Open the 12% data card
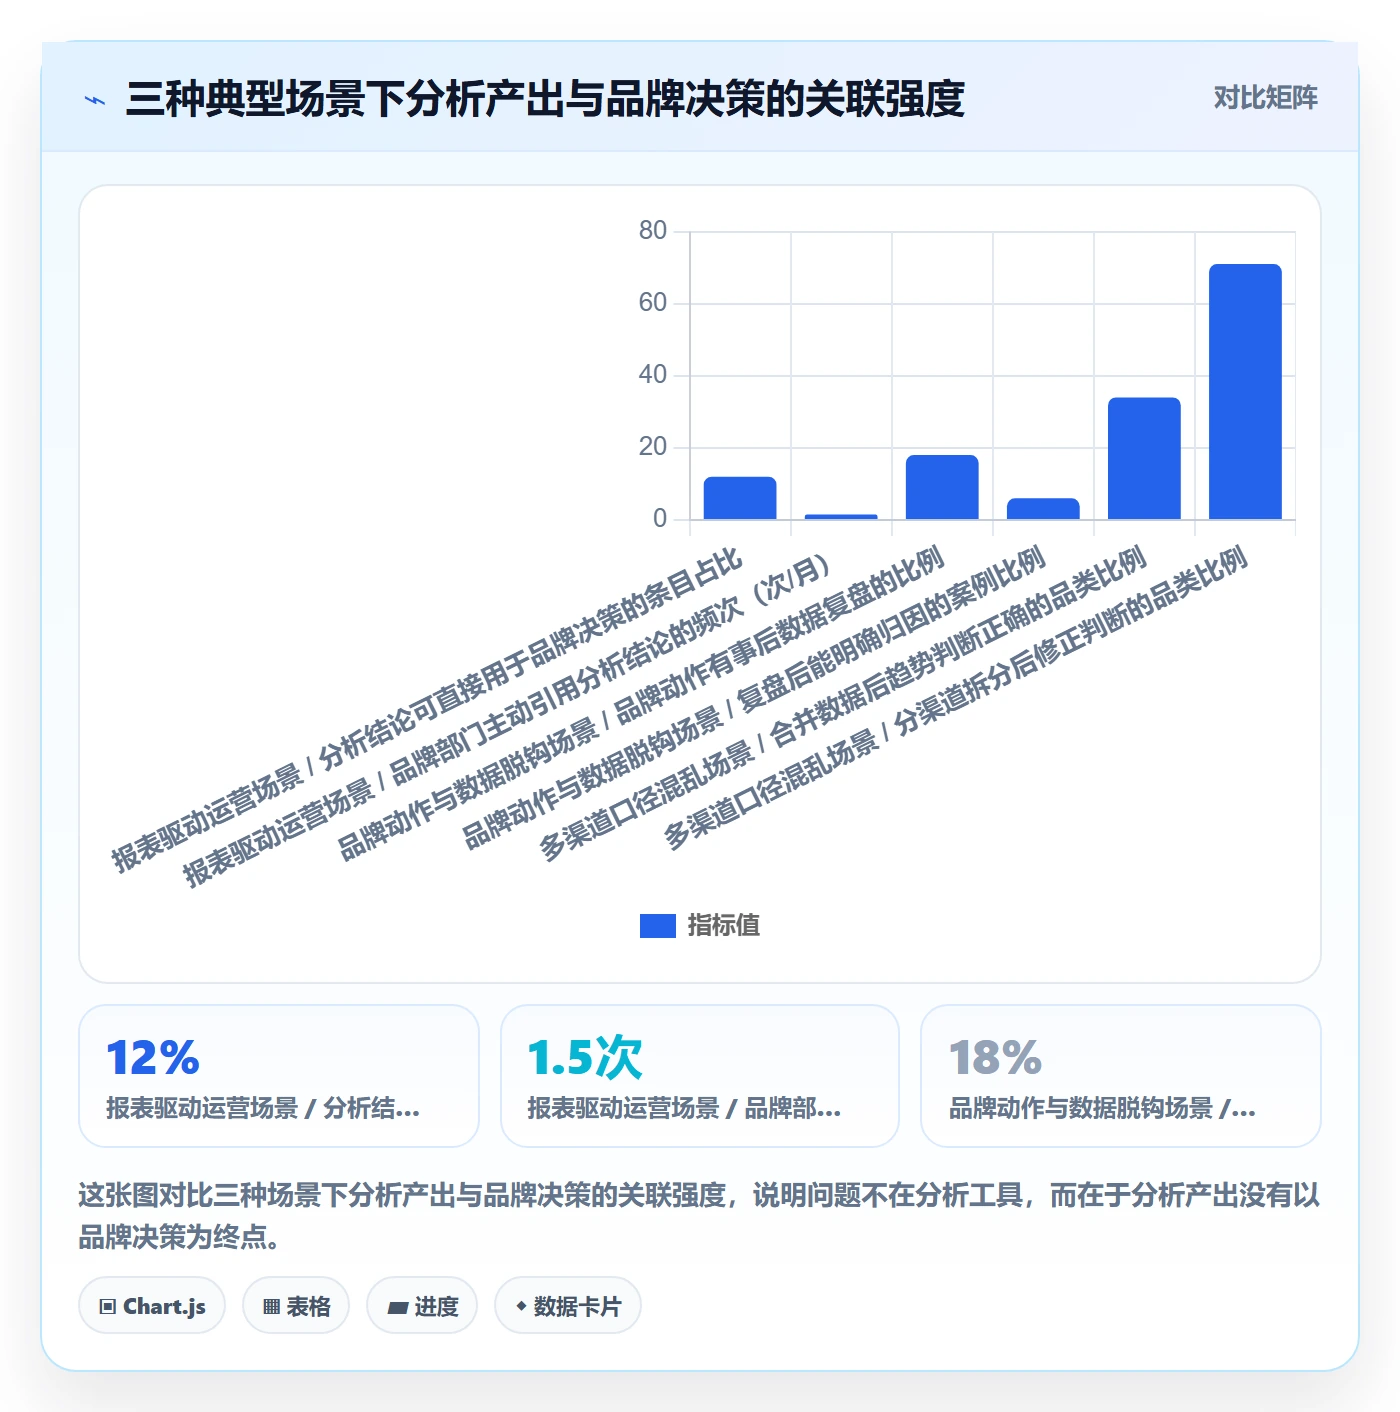Image resolution: width=1400 pixels, height=1412 pixels. click(x=279, y=1076)
